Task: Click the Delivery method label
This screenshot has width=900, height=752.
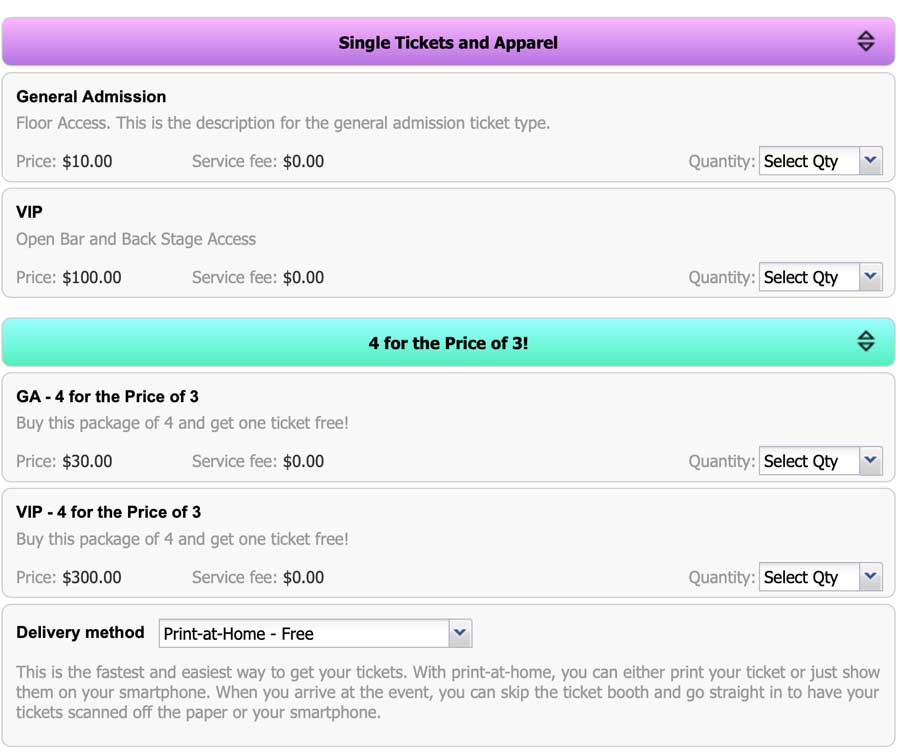Action: [x=80, y=632]
